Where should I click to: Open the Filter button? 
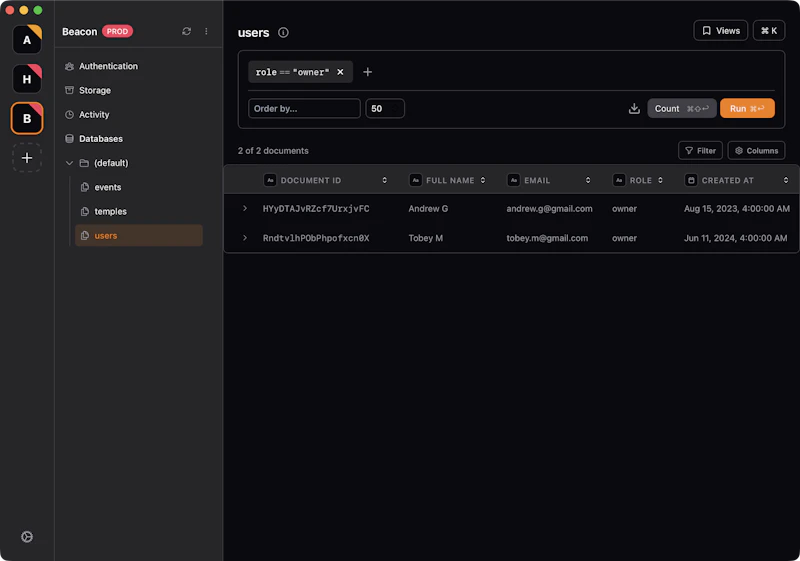[x=700, y=150]
